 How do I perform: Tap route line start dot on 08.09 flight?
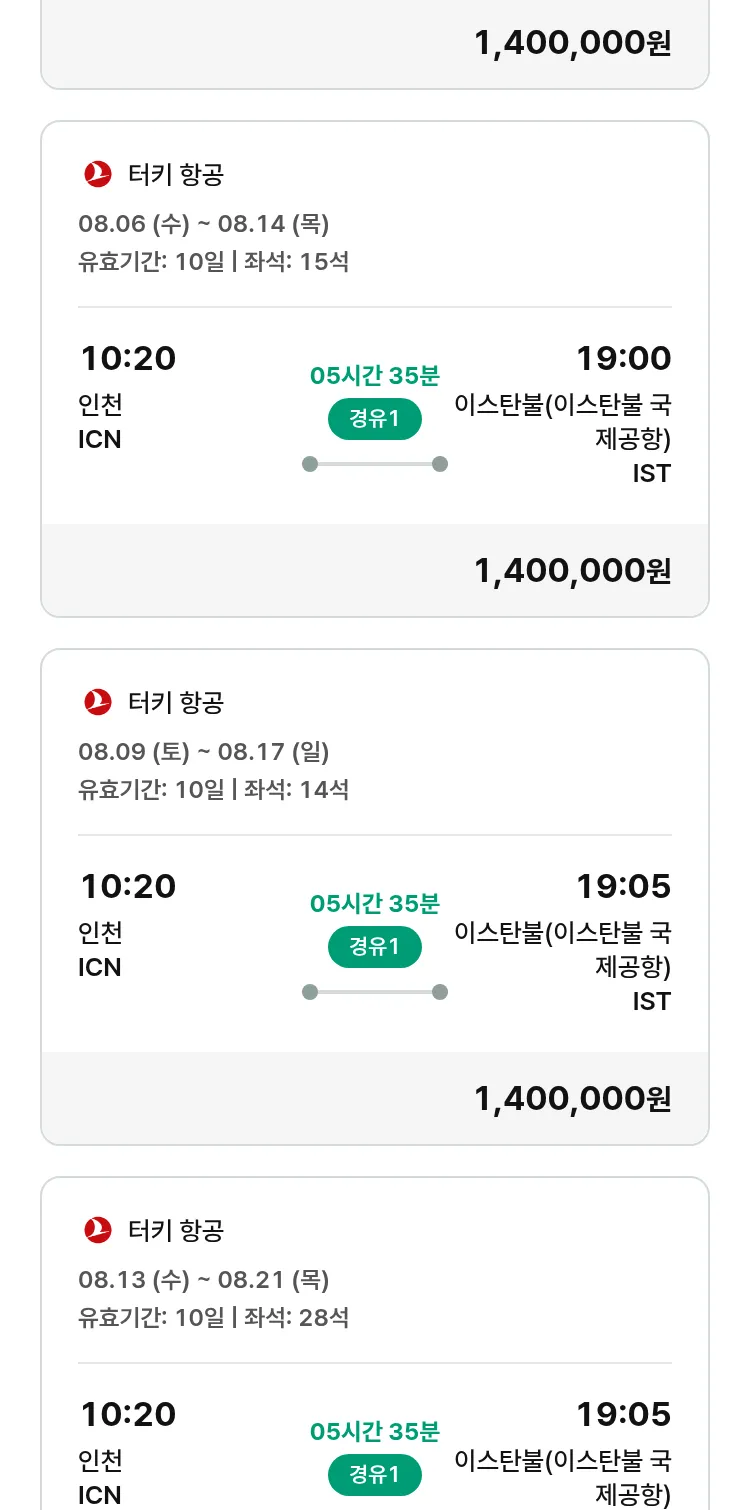tap(310, 992)
